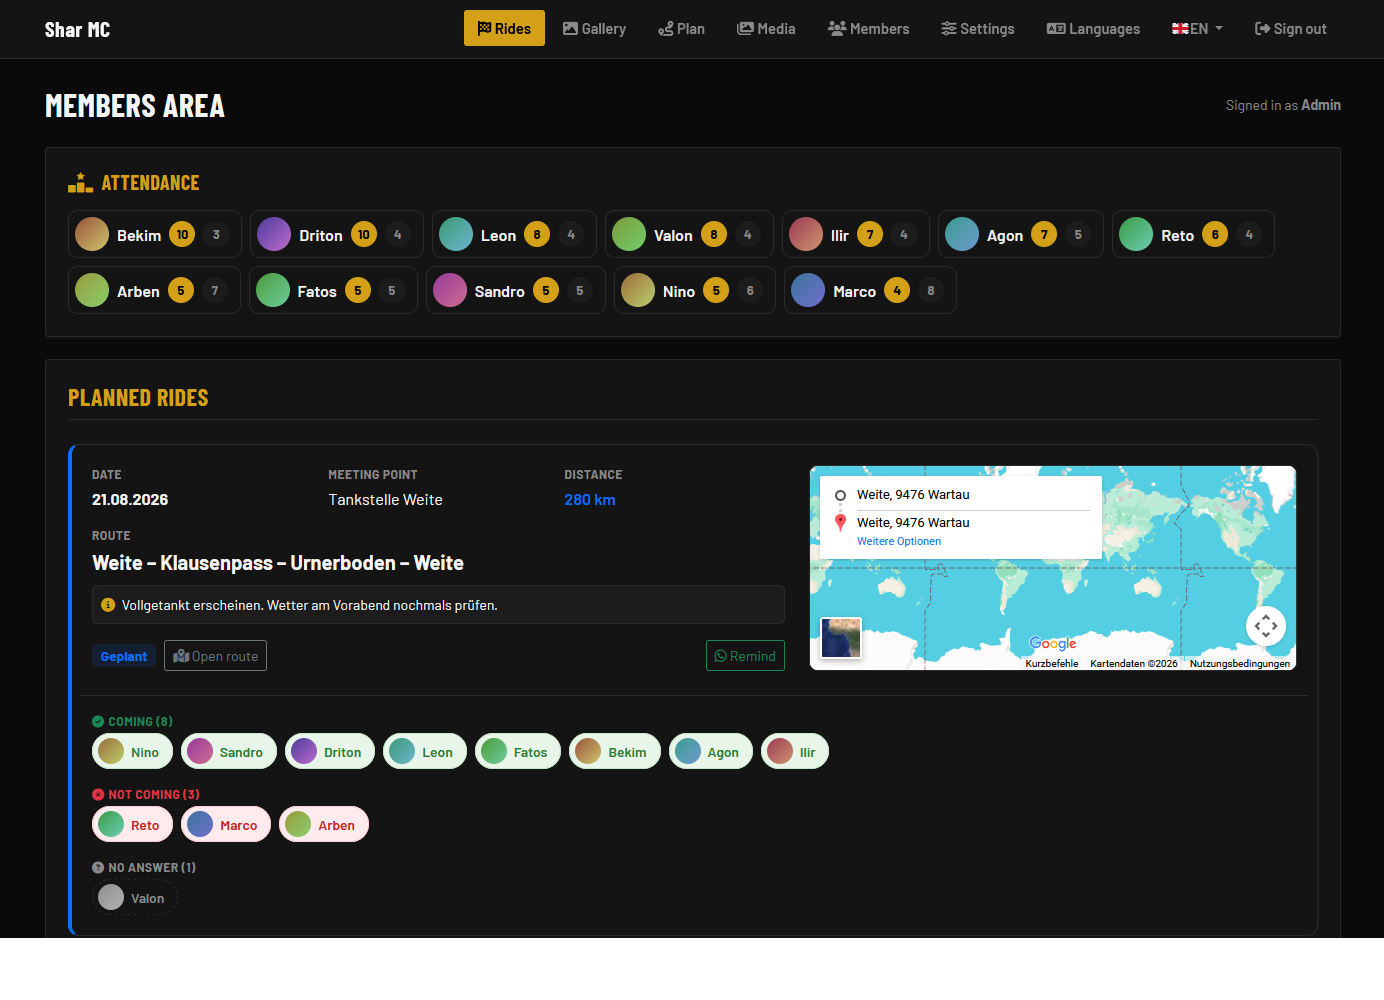This screenshot has height=1000, width=1384.
Task: Click Nino's avatar in coming list
Action: tap(111, 751)
